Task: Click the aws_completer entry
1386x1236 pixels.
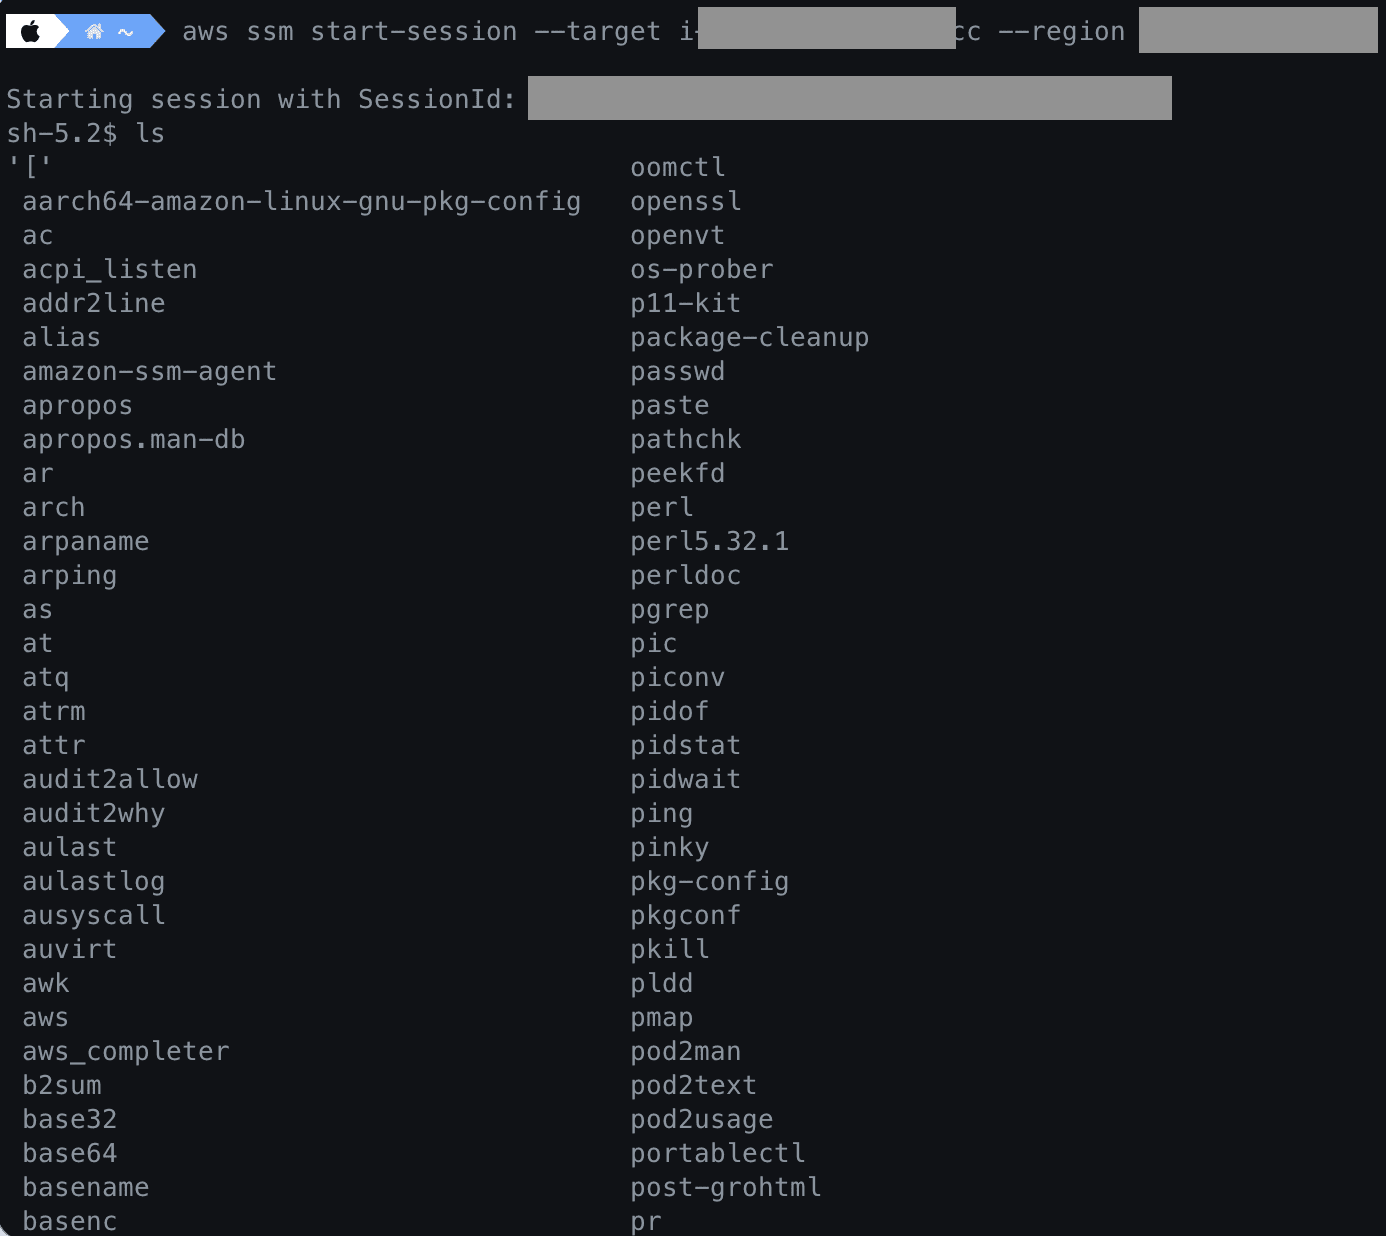Action: [x=126, y=1051]
